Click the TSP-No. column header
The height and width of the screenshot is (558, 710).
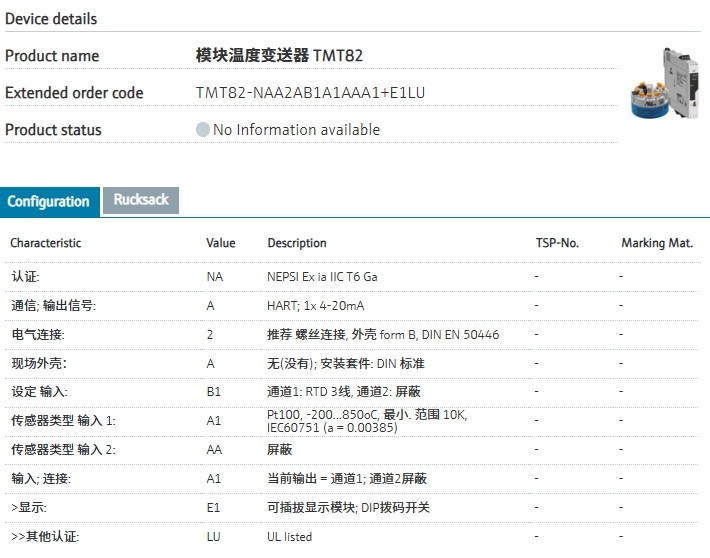point(557,243)
